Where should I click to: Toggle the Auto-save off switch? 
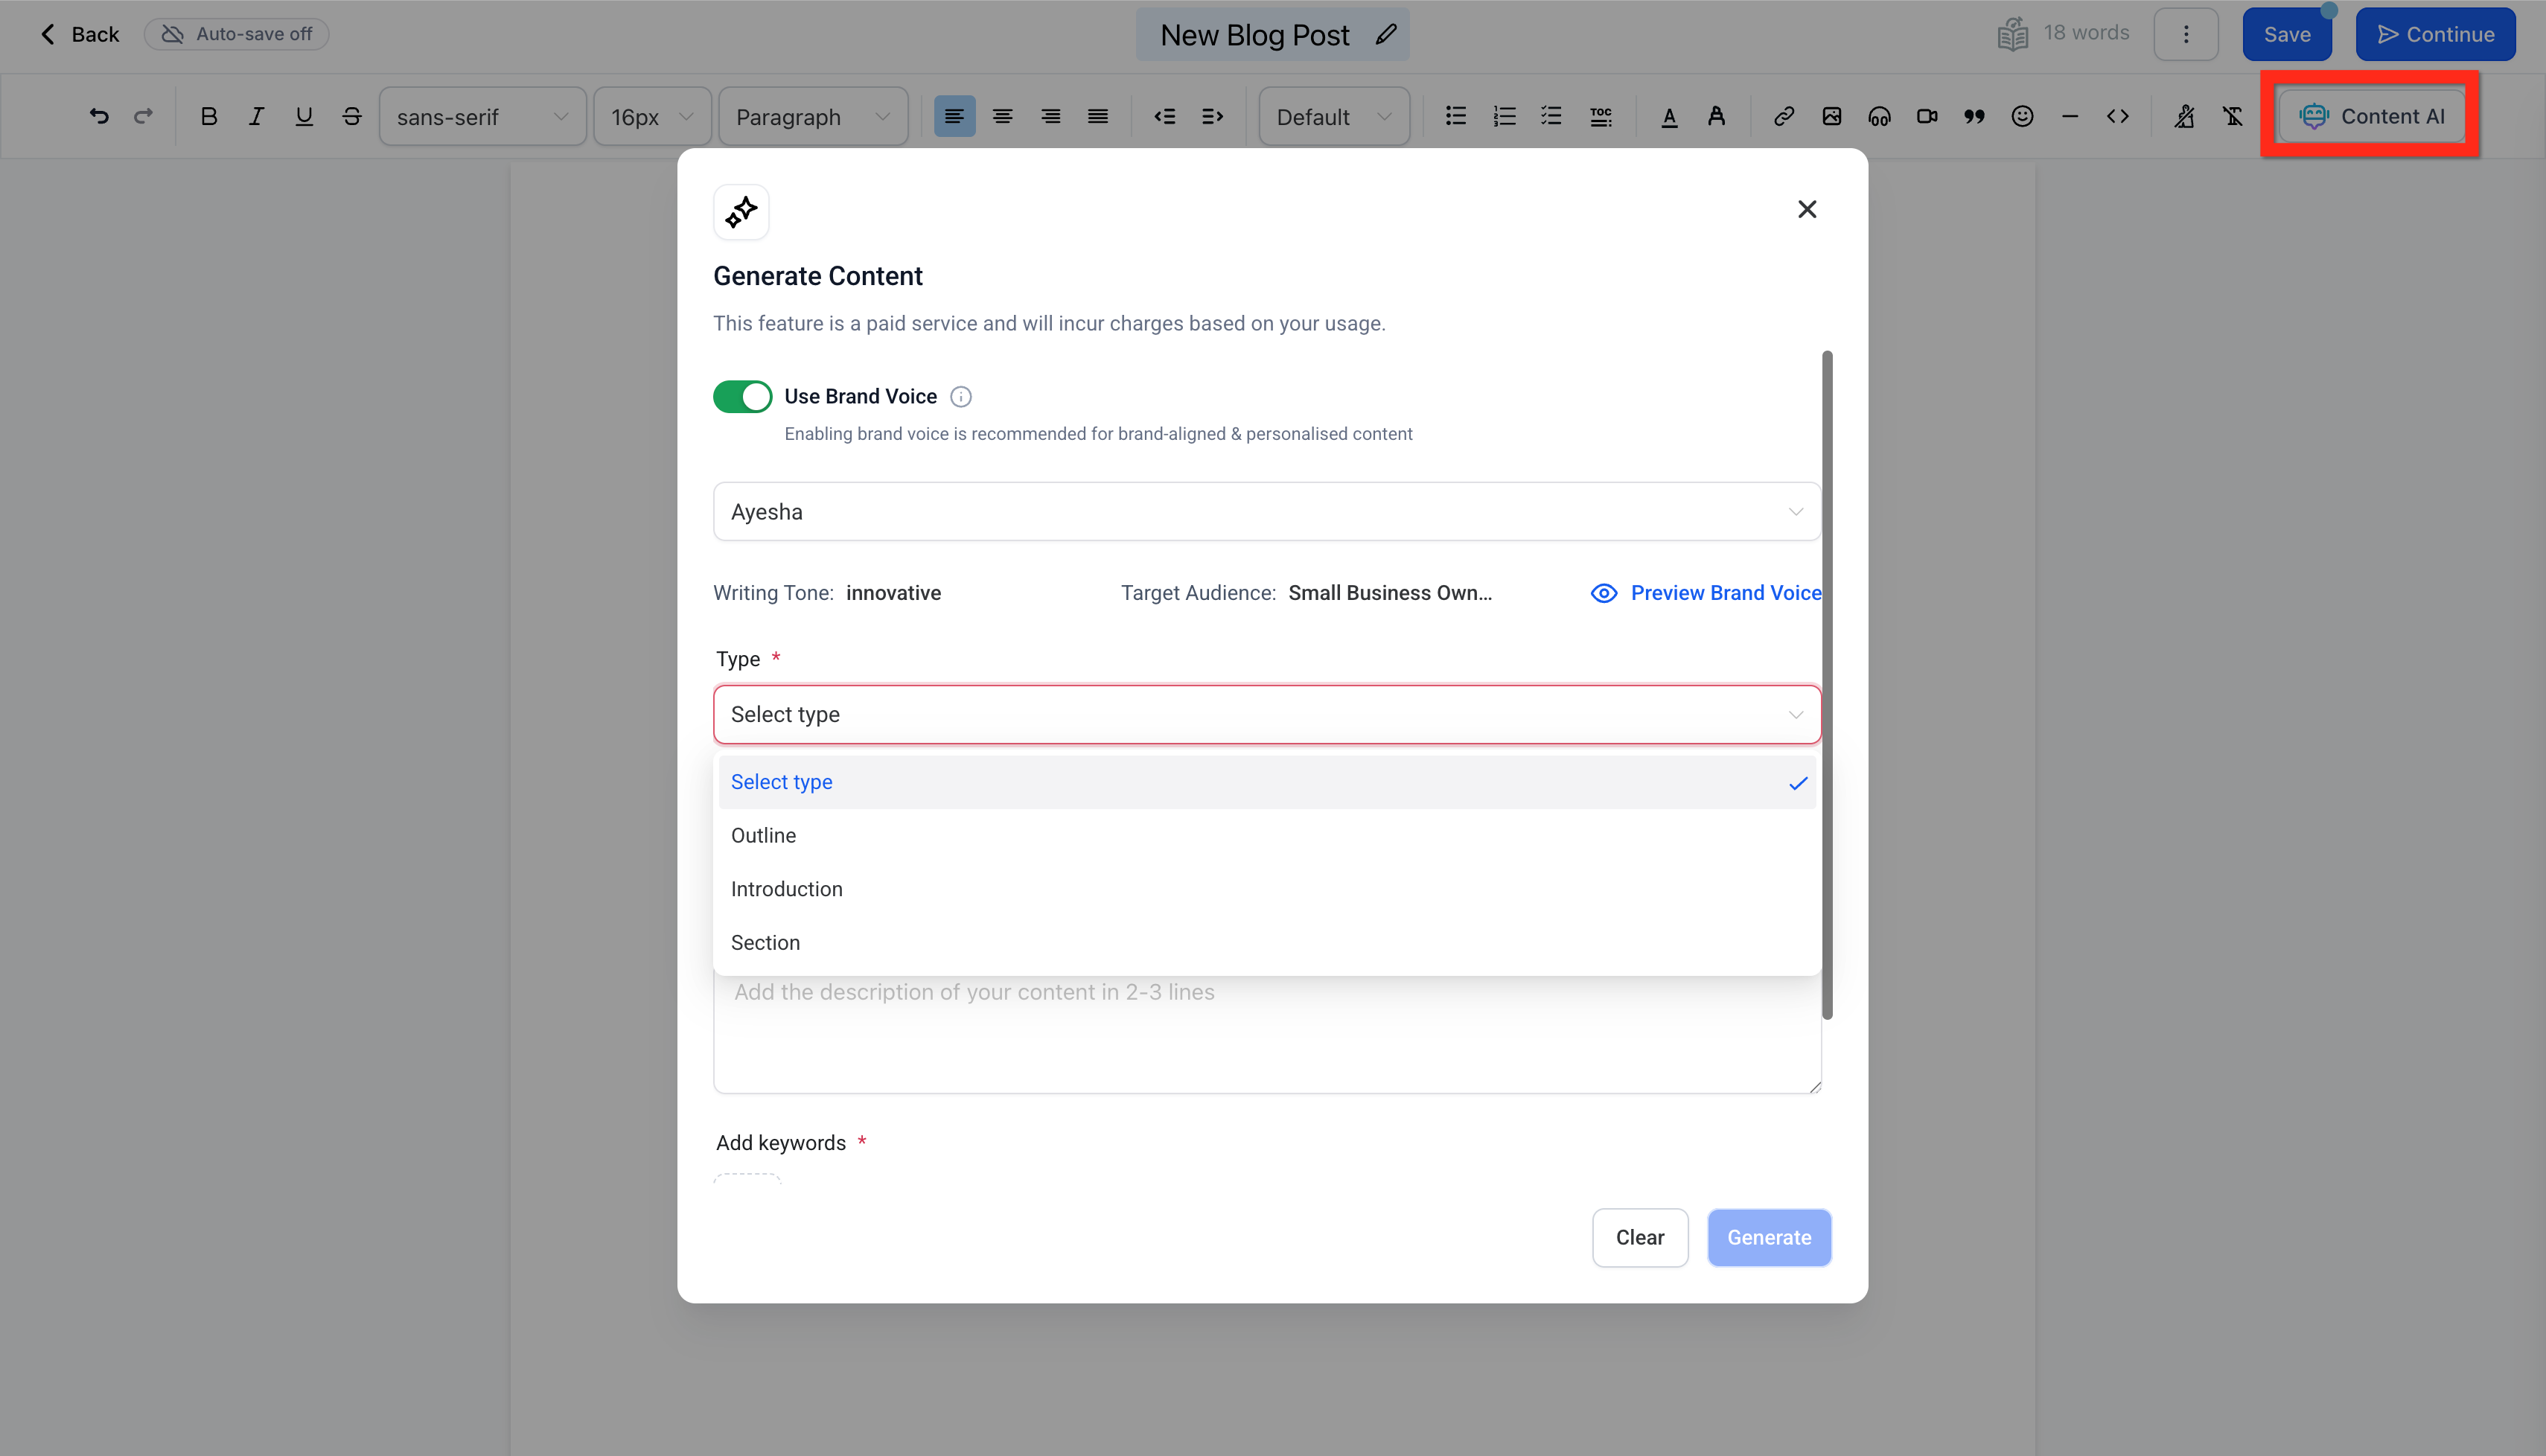(237, 34)
